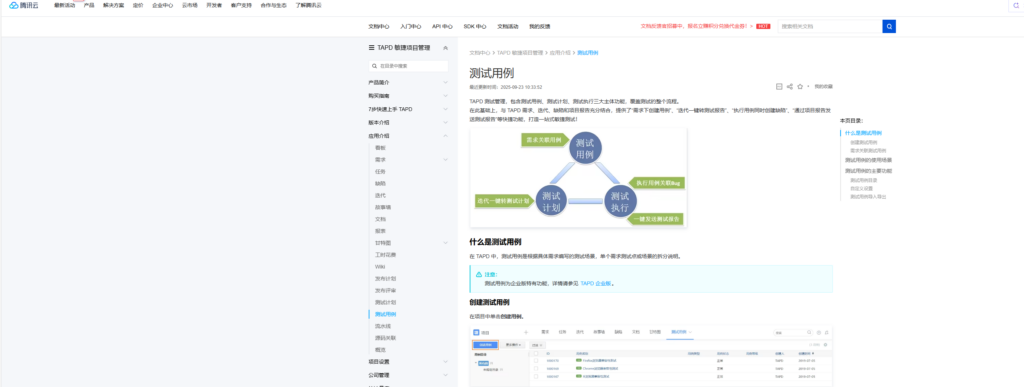Image resolution: width=1024 pixels, height=387 pixels.
Task: Open 看板 in sidebar
Action: (x=380, y=147)
